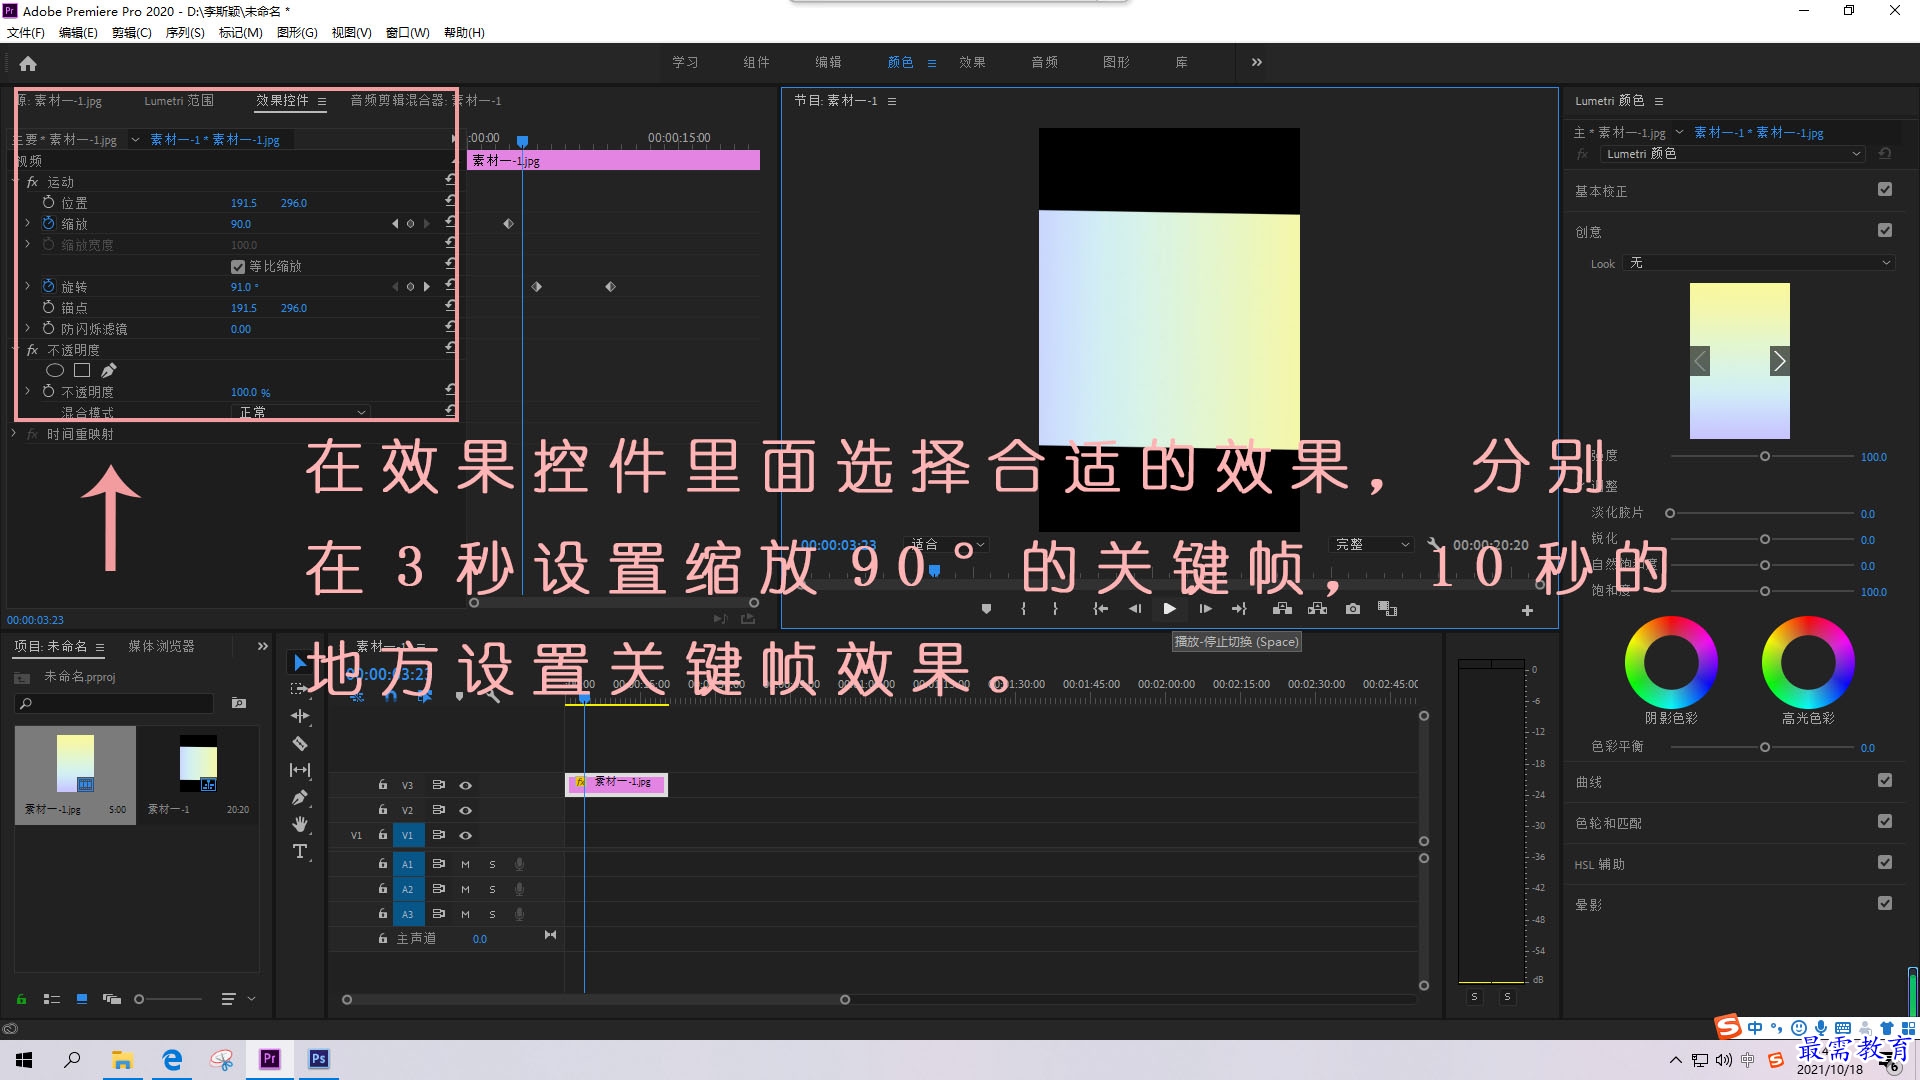Select the Selection tool in toolbar
1920x1080 pixels.
(299, 662)
